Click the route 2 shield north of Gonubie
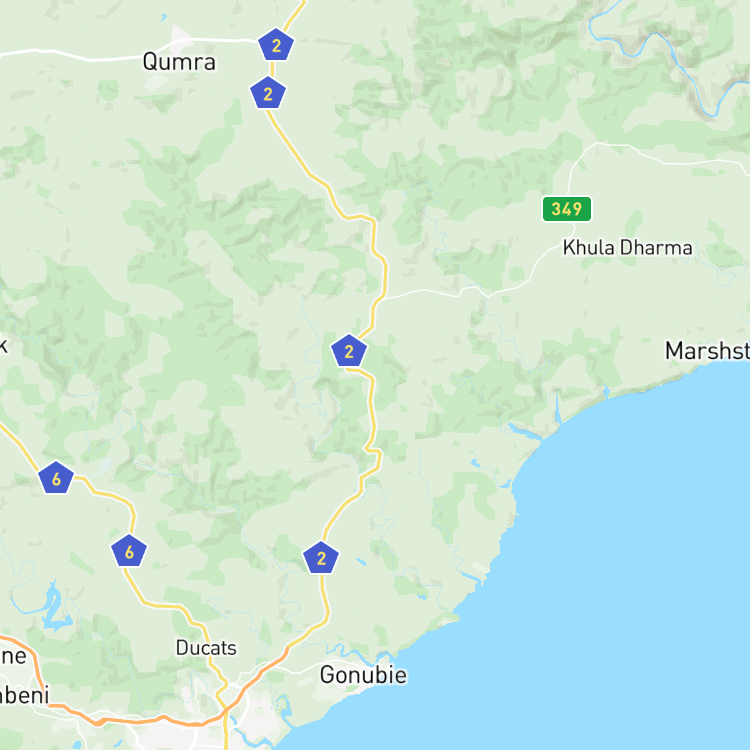750x750 pixels. [321, 558]
